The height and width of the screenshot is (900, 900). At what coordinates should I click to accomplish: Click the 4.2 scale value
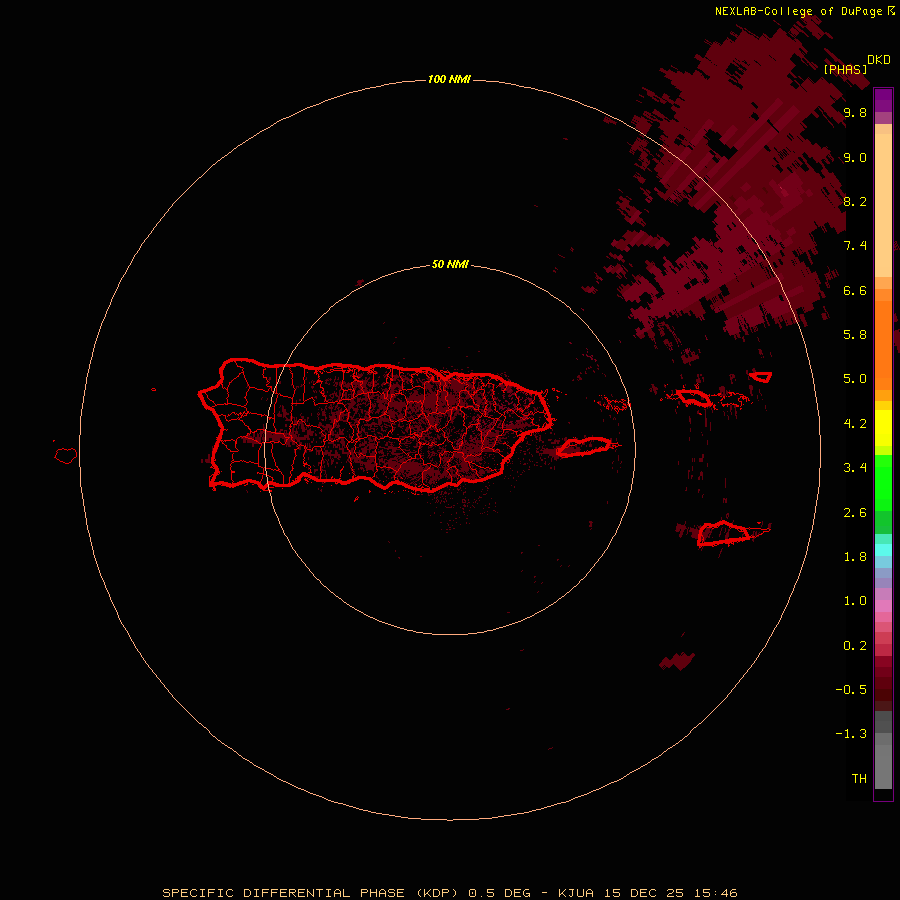[x=855, y=424]
